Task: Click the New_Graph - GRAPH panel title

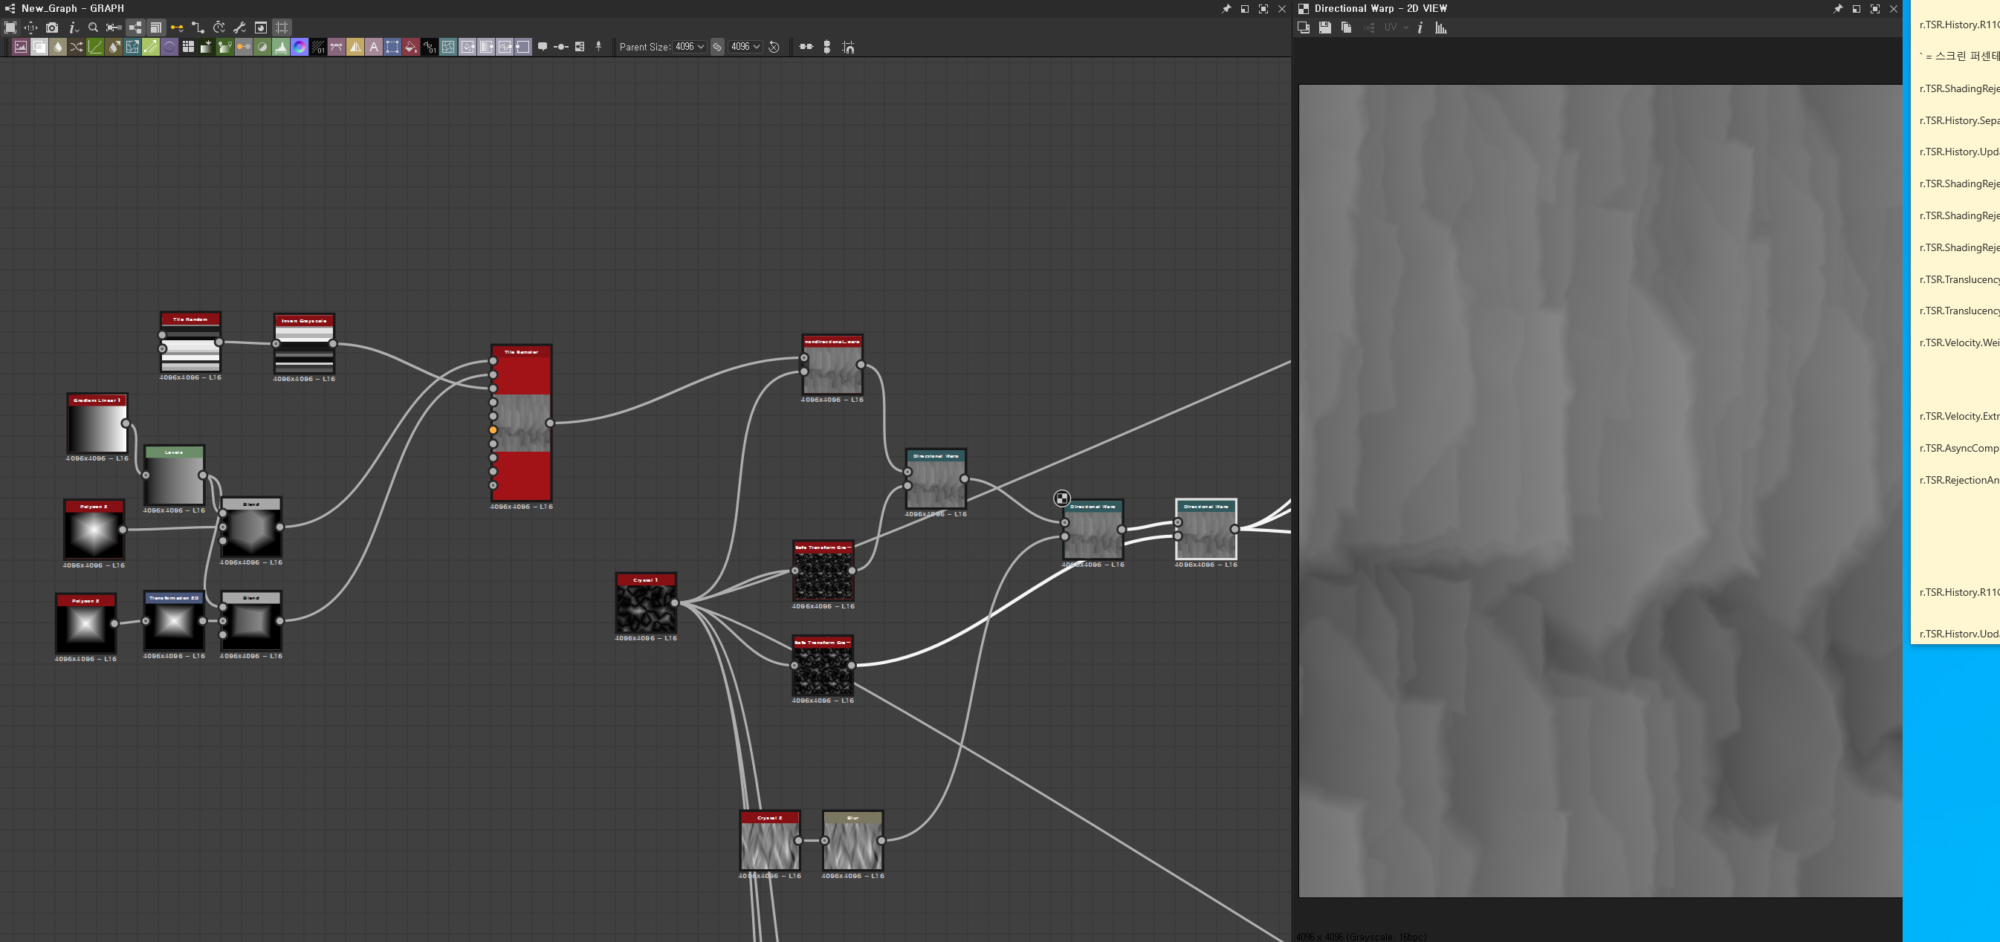Action: [73, 8]
